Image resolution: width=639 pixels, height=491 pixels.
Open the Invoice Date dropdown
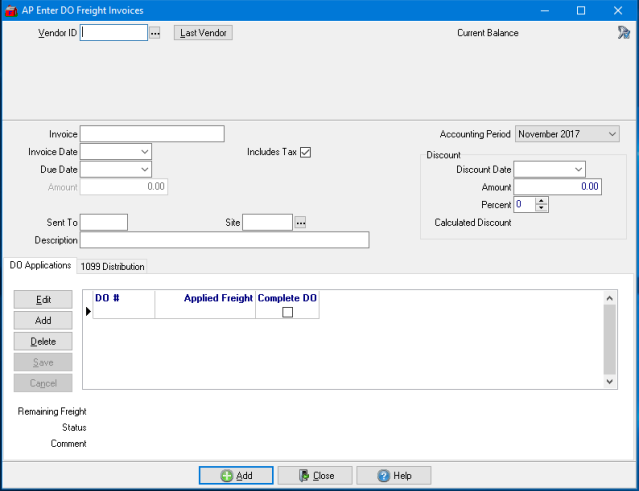coord(145,152)
